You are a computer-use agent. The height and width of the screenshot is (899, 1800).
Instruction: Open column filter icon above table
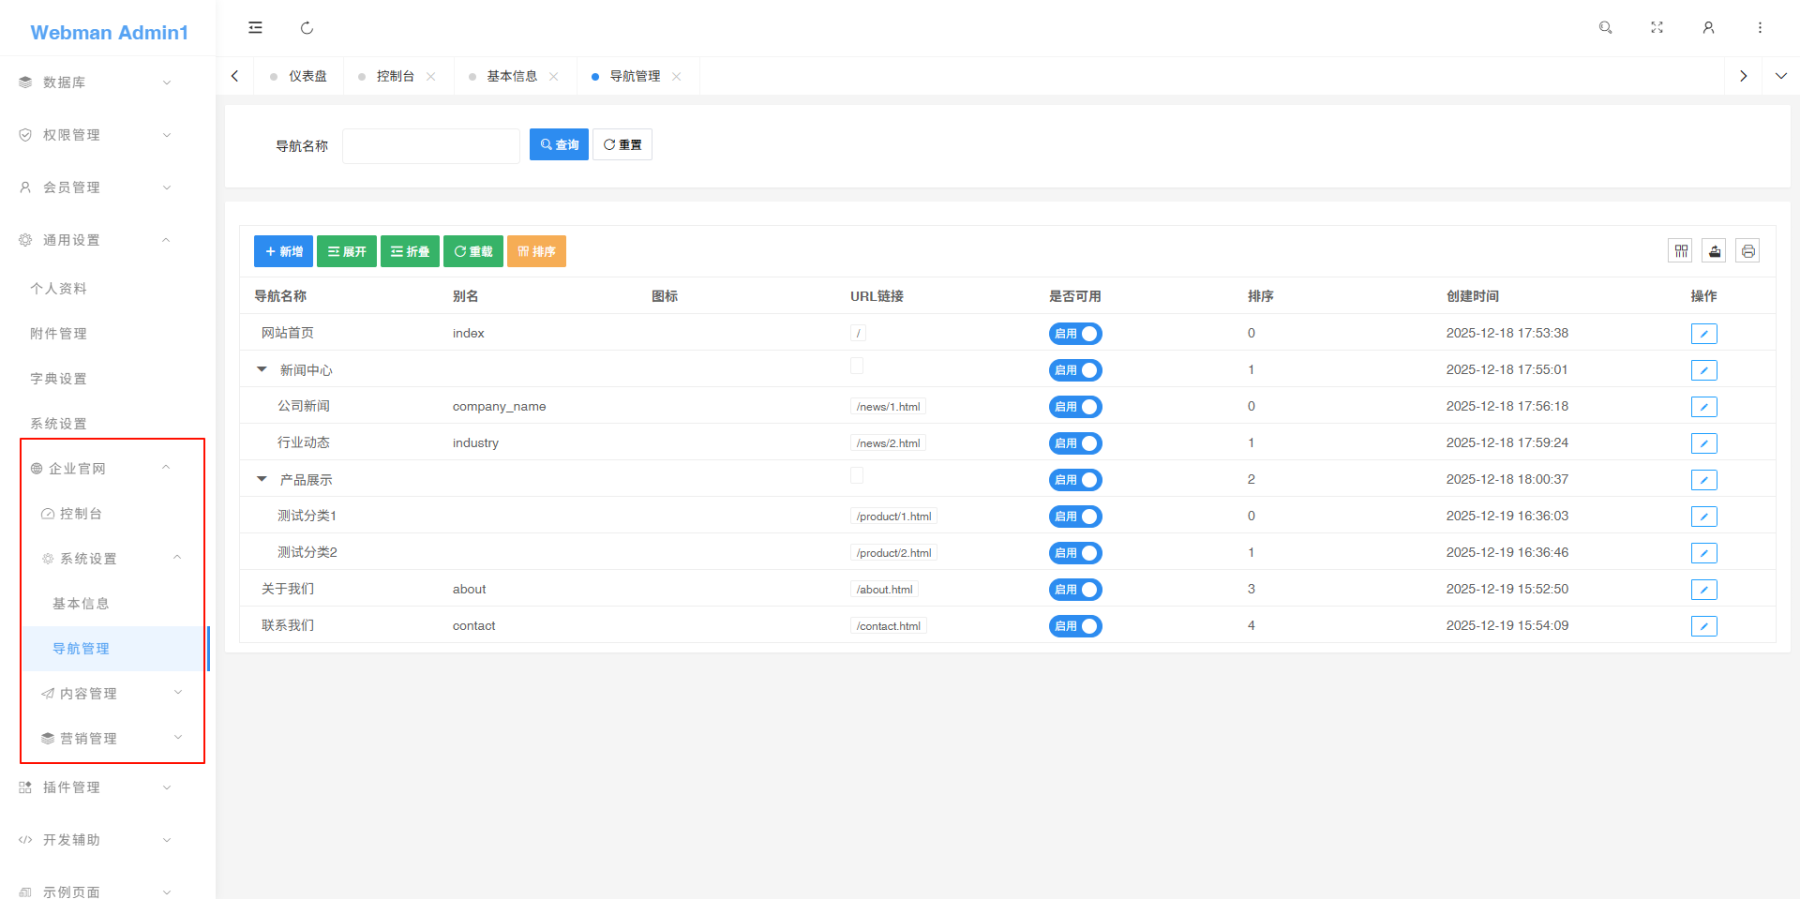click(1681, 251)
